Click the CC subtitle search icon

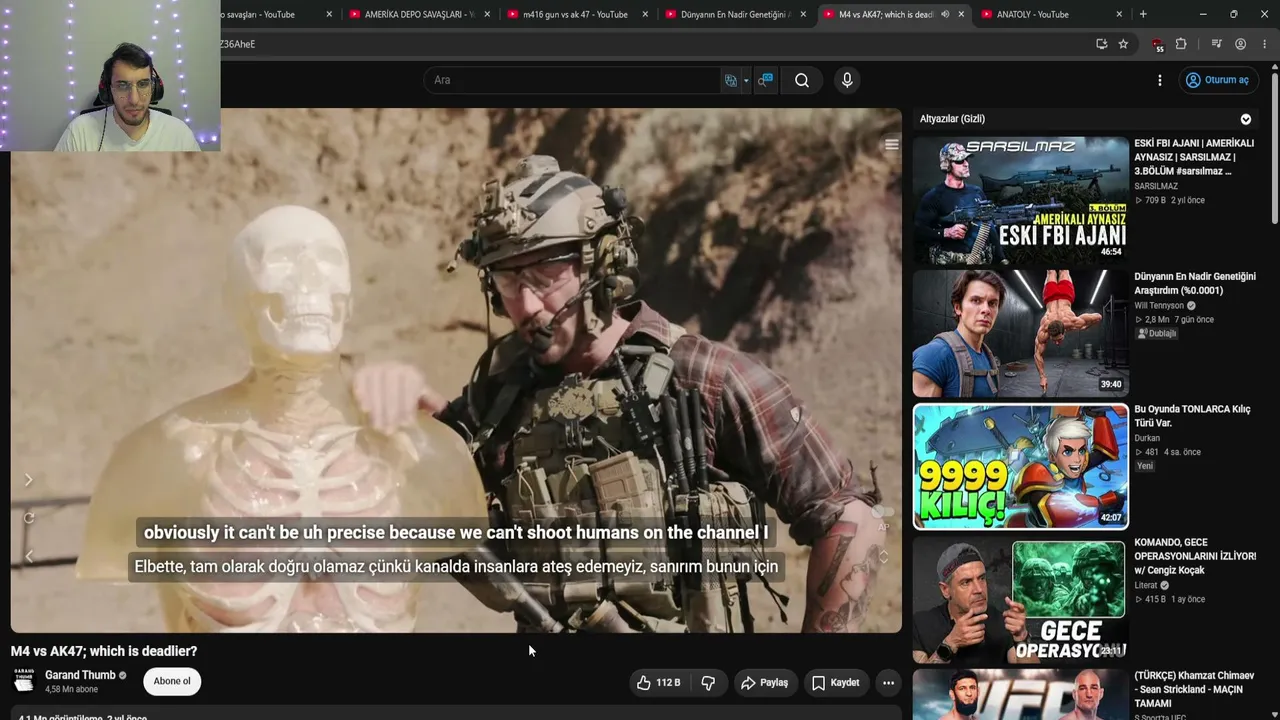coord(765,80)
